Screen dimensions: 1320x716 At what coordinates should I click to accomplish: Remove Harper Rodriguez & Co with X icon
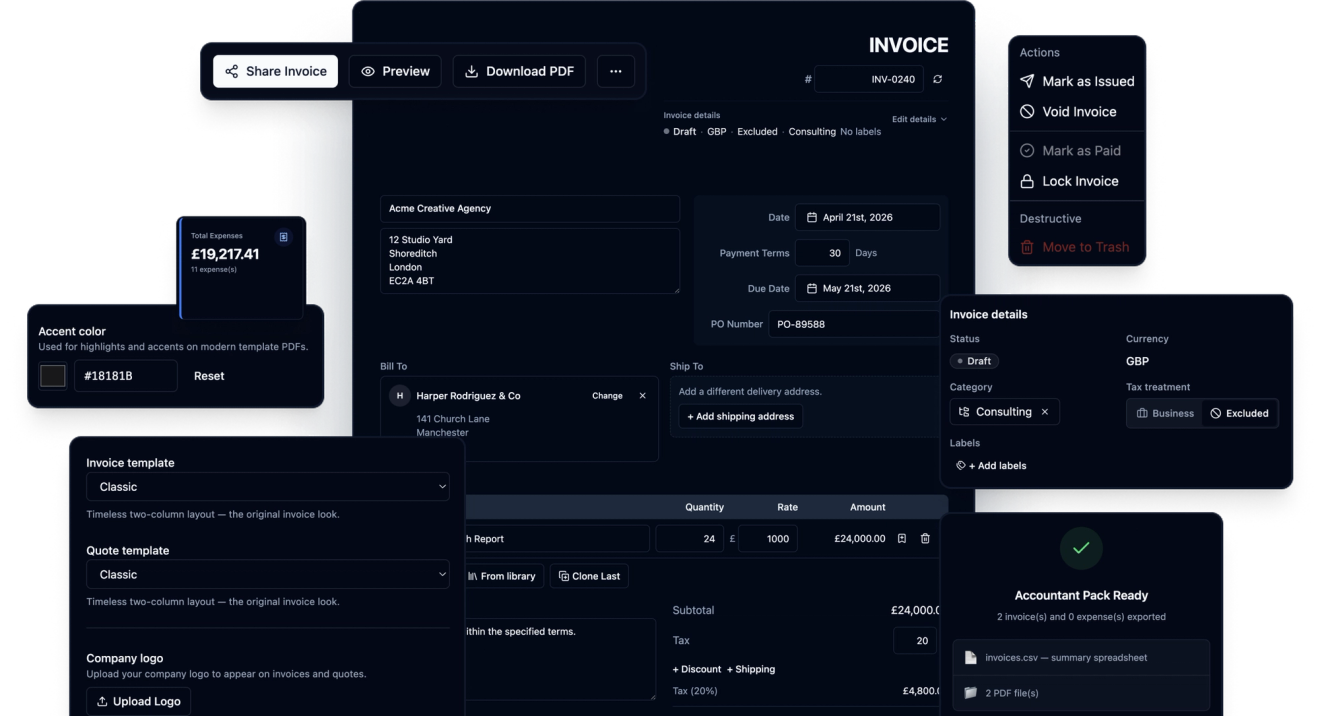[642, 396]
